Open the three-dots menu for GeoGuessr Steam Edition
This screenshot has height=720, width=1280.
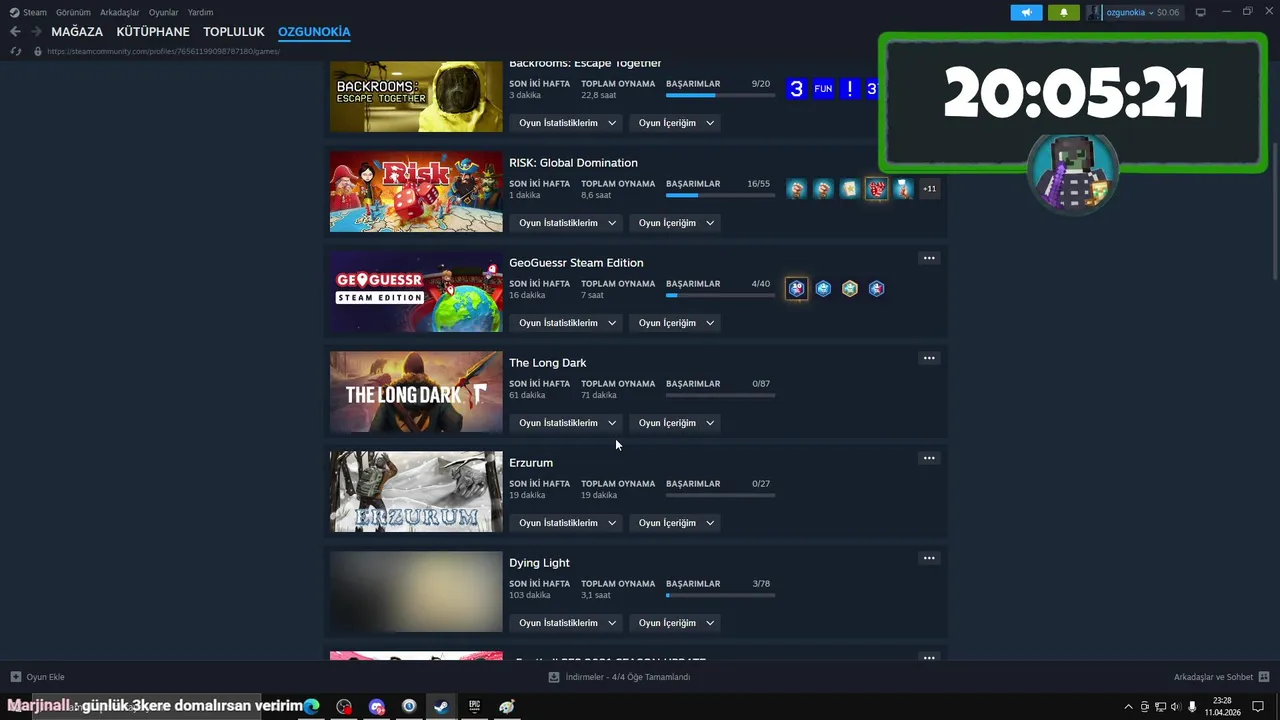point(929,258)
